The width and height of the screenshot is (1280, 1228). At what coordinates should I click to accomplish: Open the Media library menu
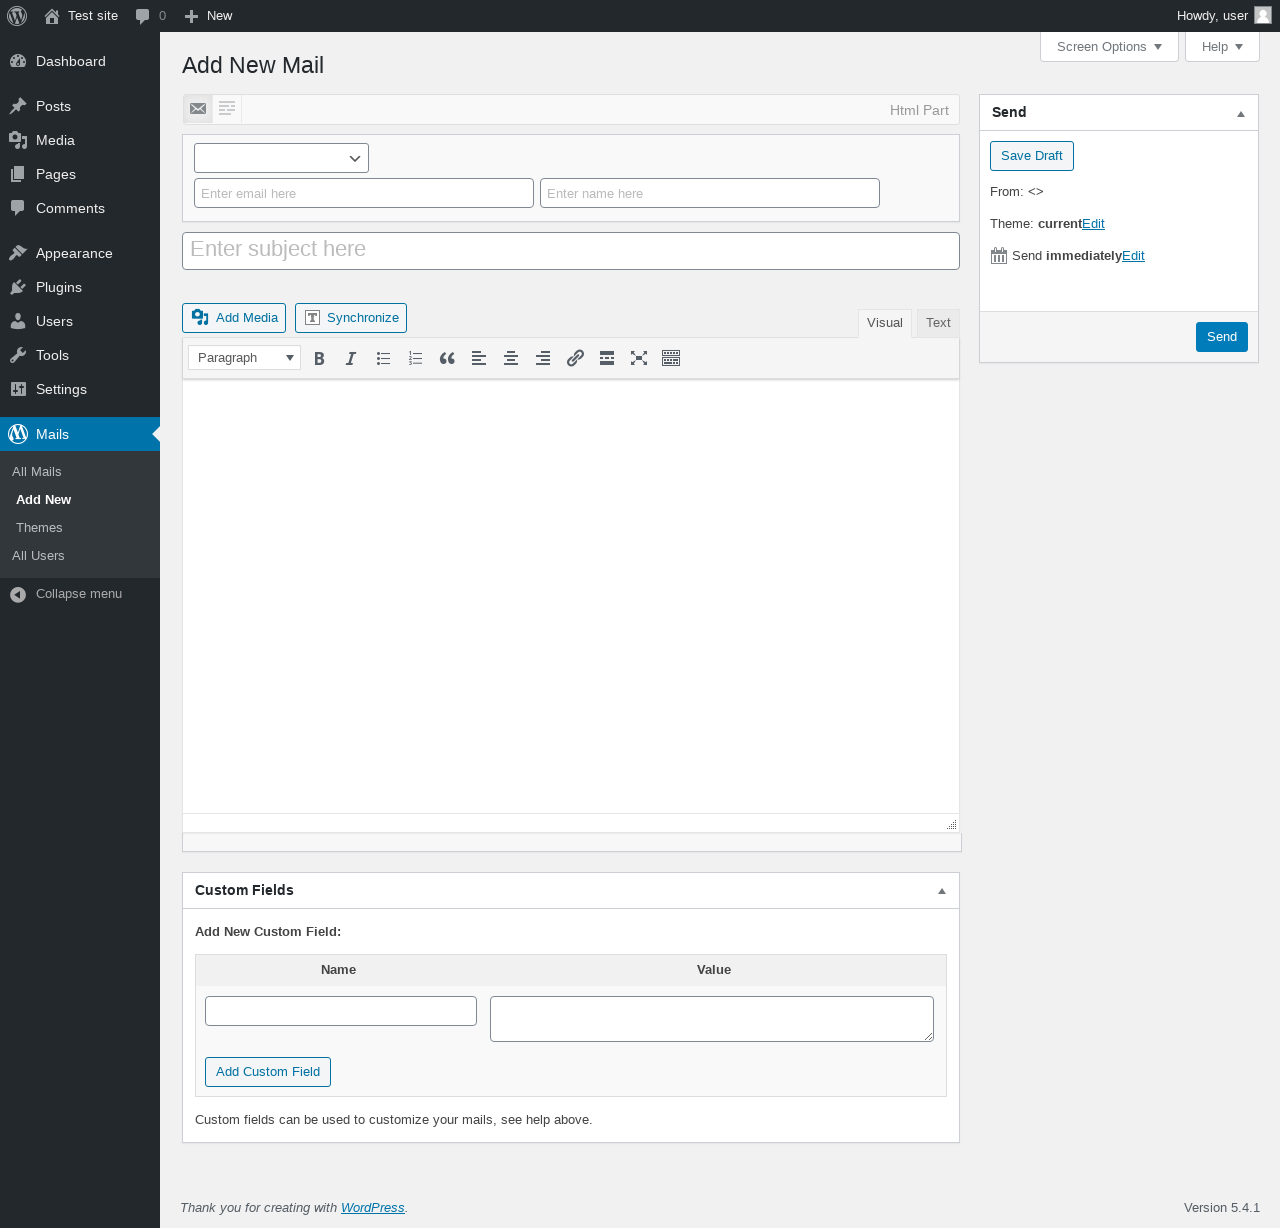coord(80,140)
